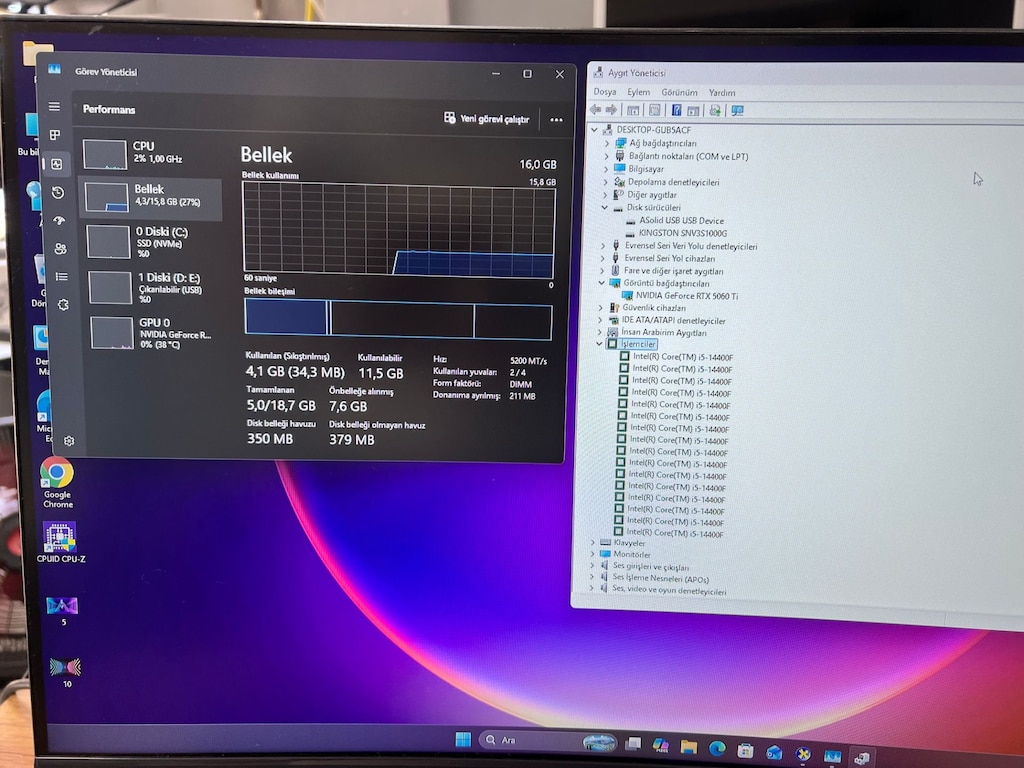
Task: Open Task Manager taskbar button
Action: point(833,756)
